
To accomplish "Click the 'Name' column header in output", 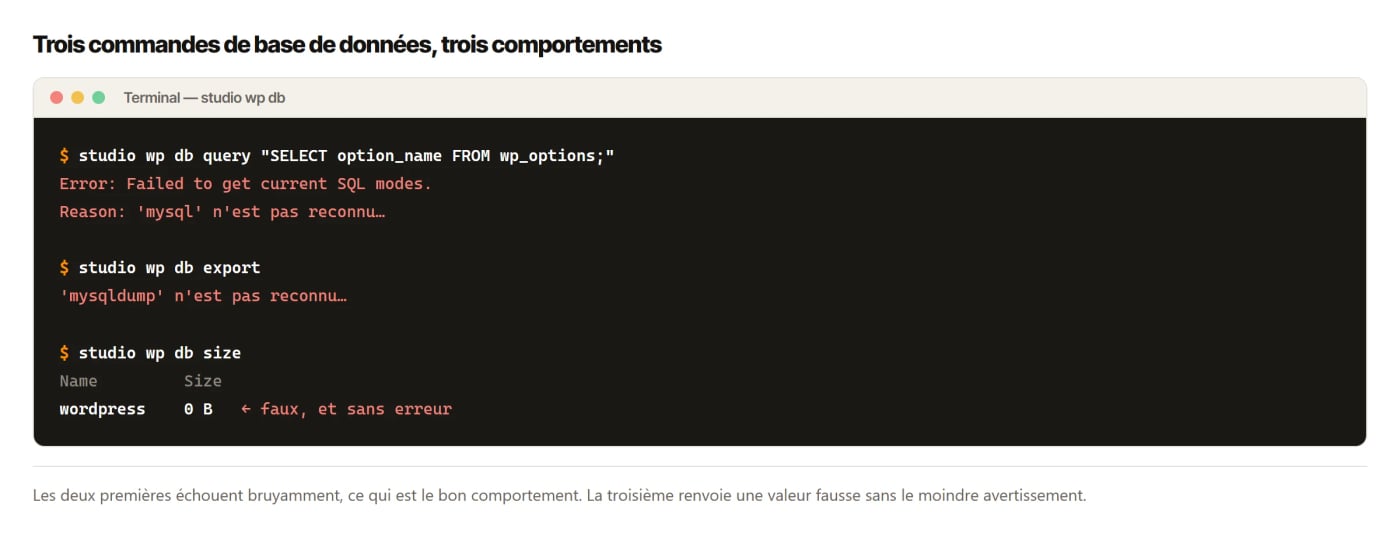I will pos(78,381).
